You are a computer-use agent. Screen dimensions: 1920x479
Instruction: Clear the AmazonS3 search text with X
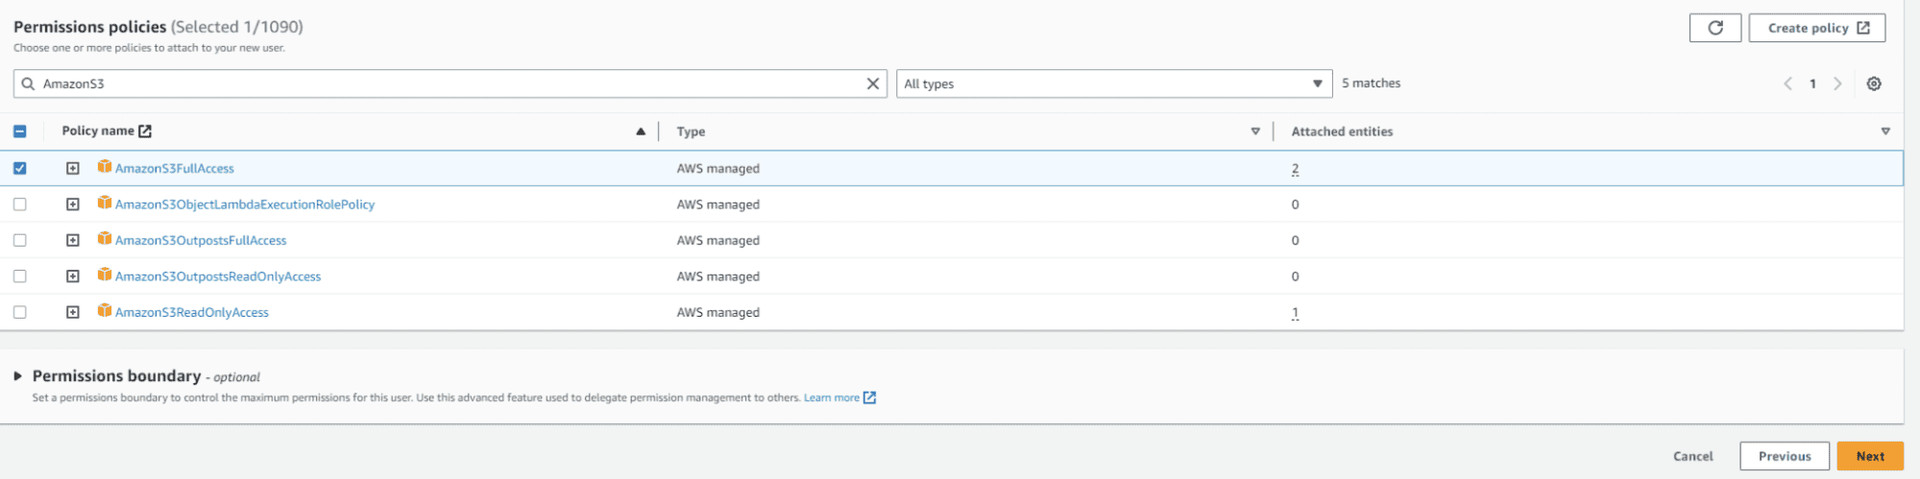872,84
